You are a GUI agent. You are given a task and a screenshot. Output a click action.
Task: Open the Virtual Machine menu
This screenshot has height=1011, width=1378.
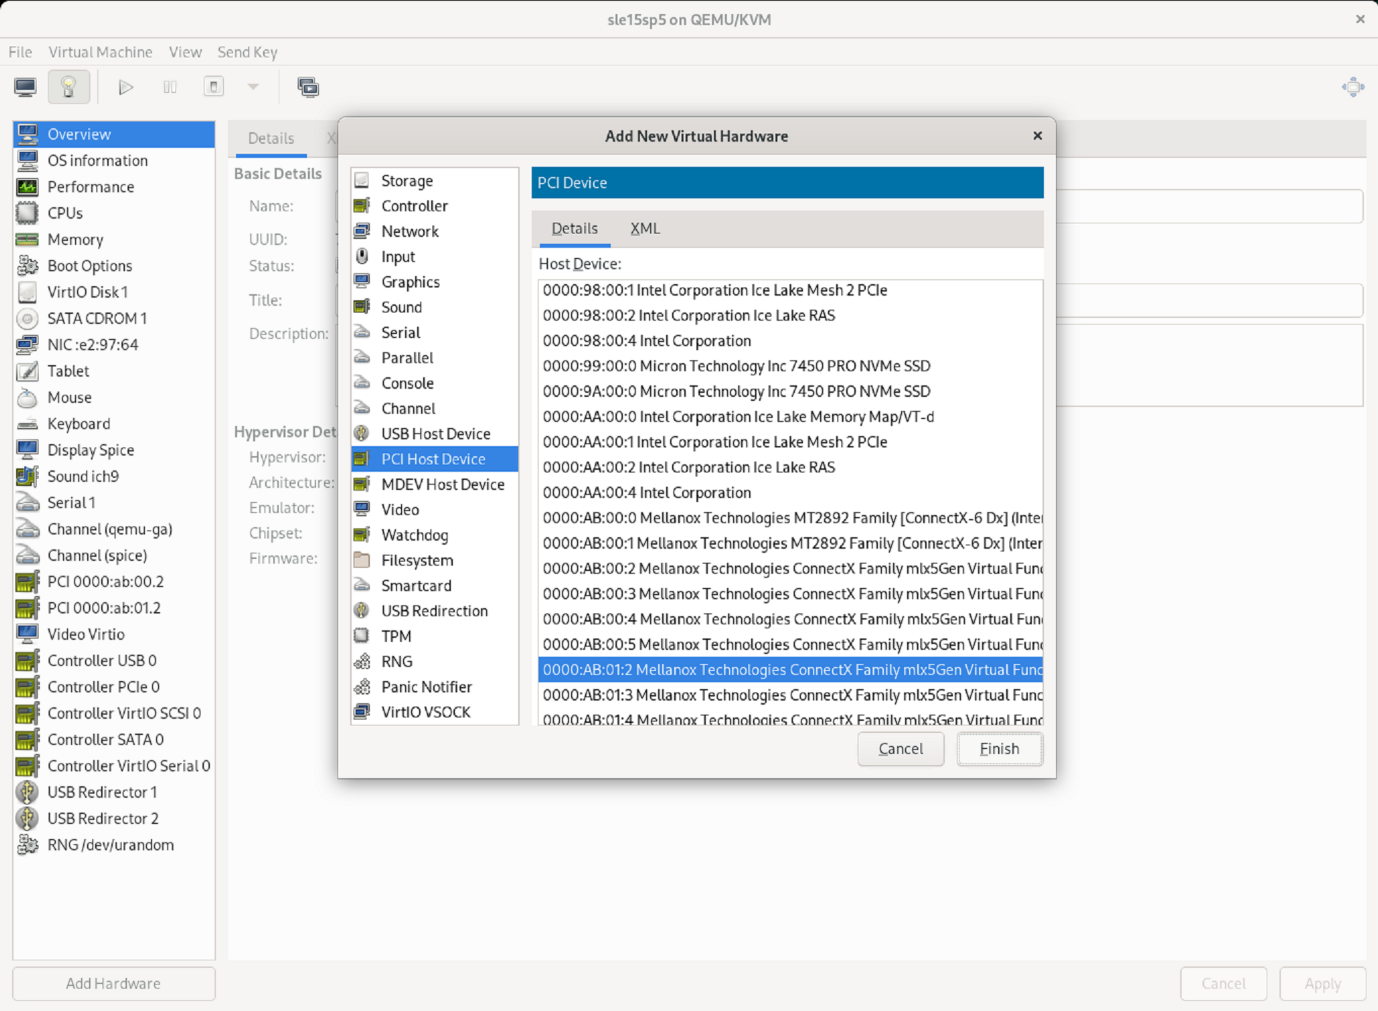pos(100,52)
